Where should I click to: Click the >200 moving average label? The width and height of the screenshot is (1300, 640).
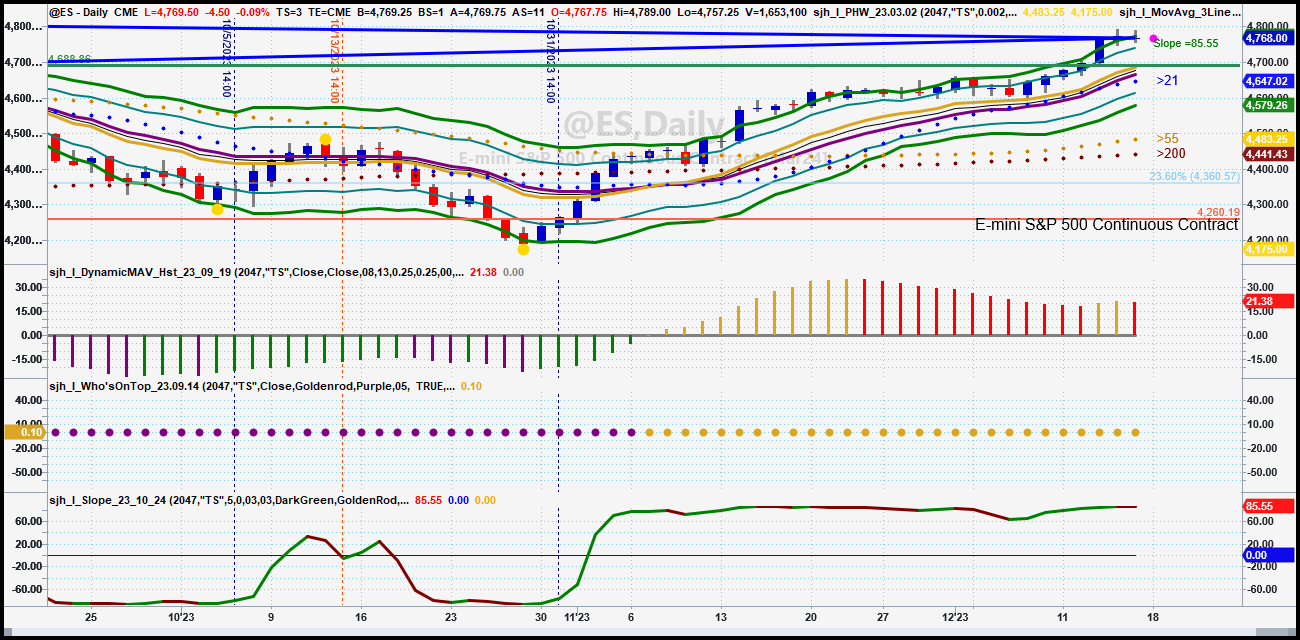click(x=1171, y=154)
